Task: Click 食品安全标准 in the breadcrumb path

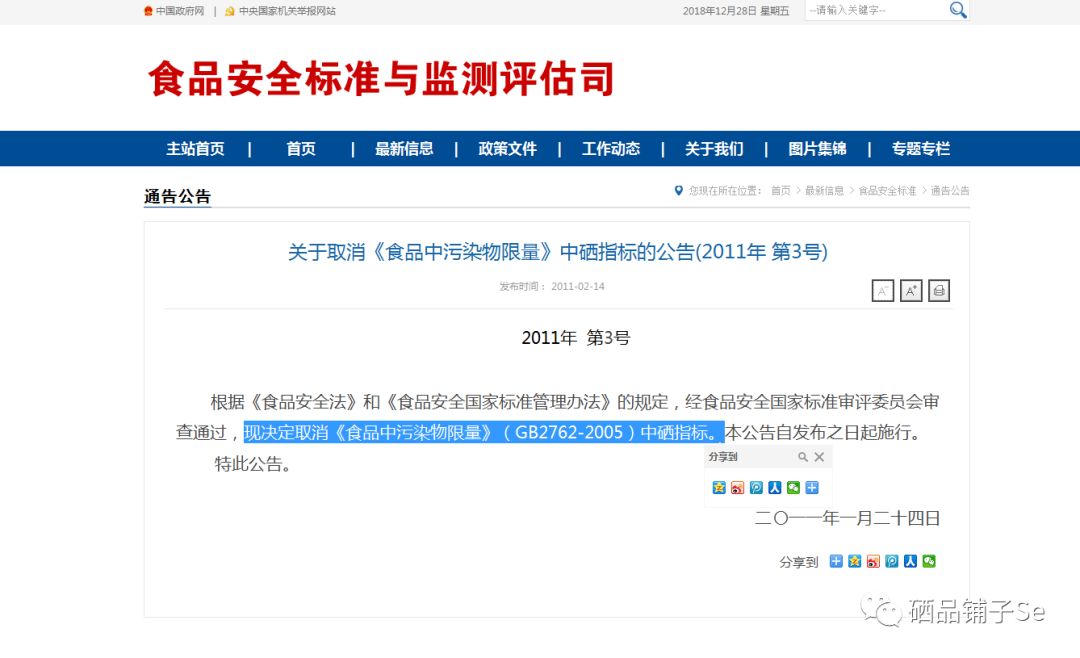Action: [887, 191]
